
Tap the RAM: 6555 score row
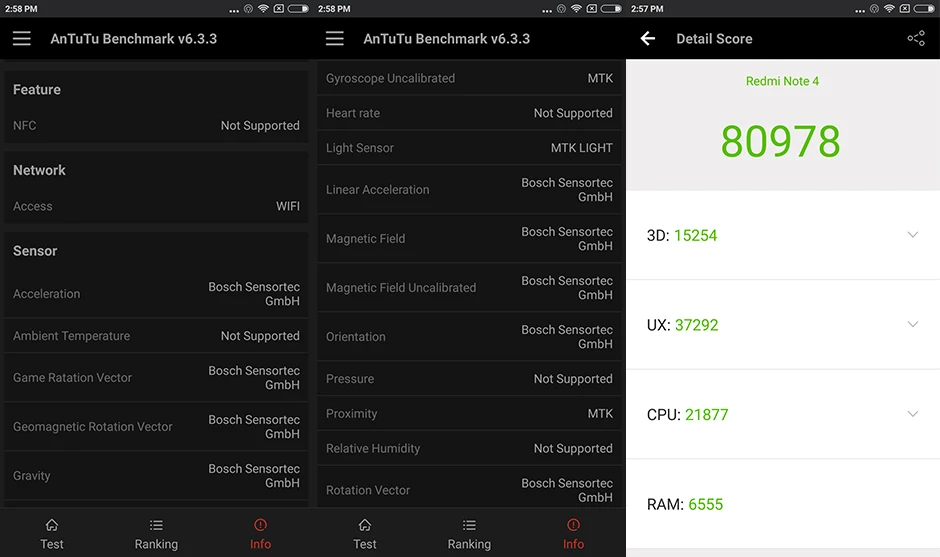click(x=783, y=504)
